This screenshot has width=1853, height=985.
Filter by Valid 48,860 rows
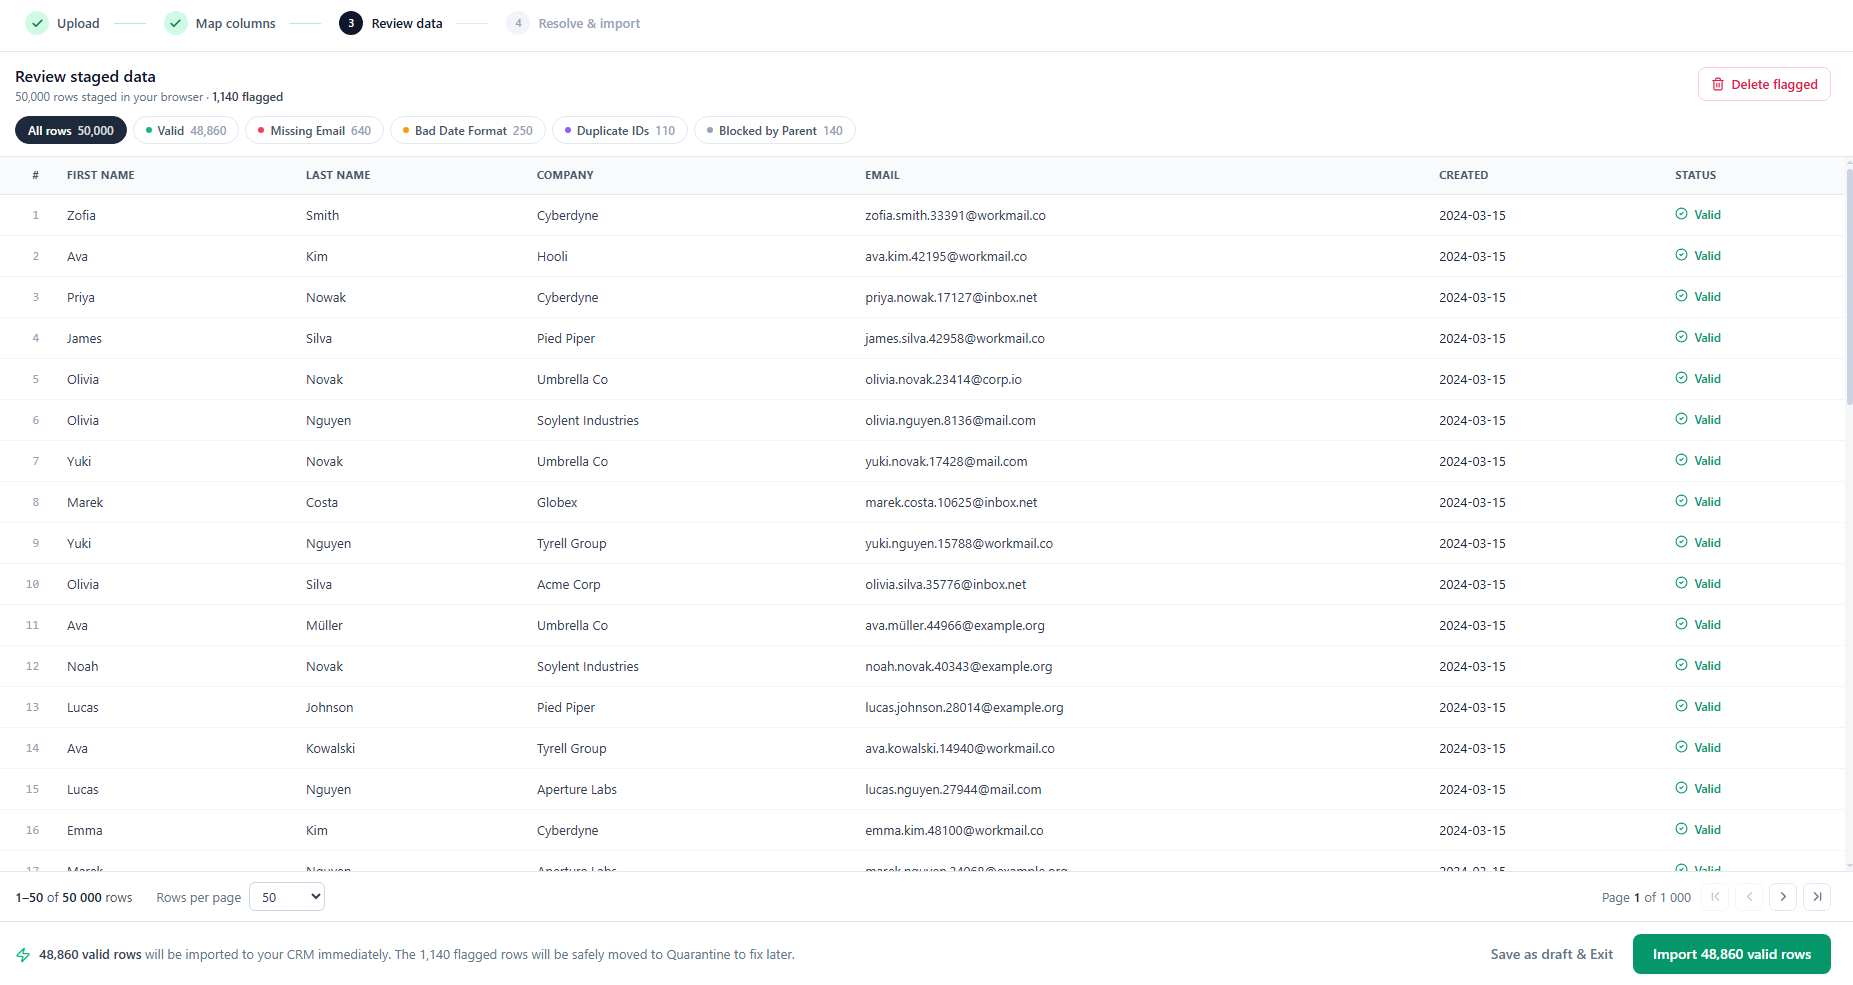(x=186, y=131)
